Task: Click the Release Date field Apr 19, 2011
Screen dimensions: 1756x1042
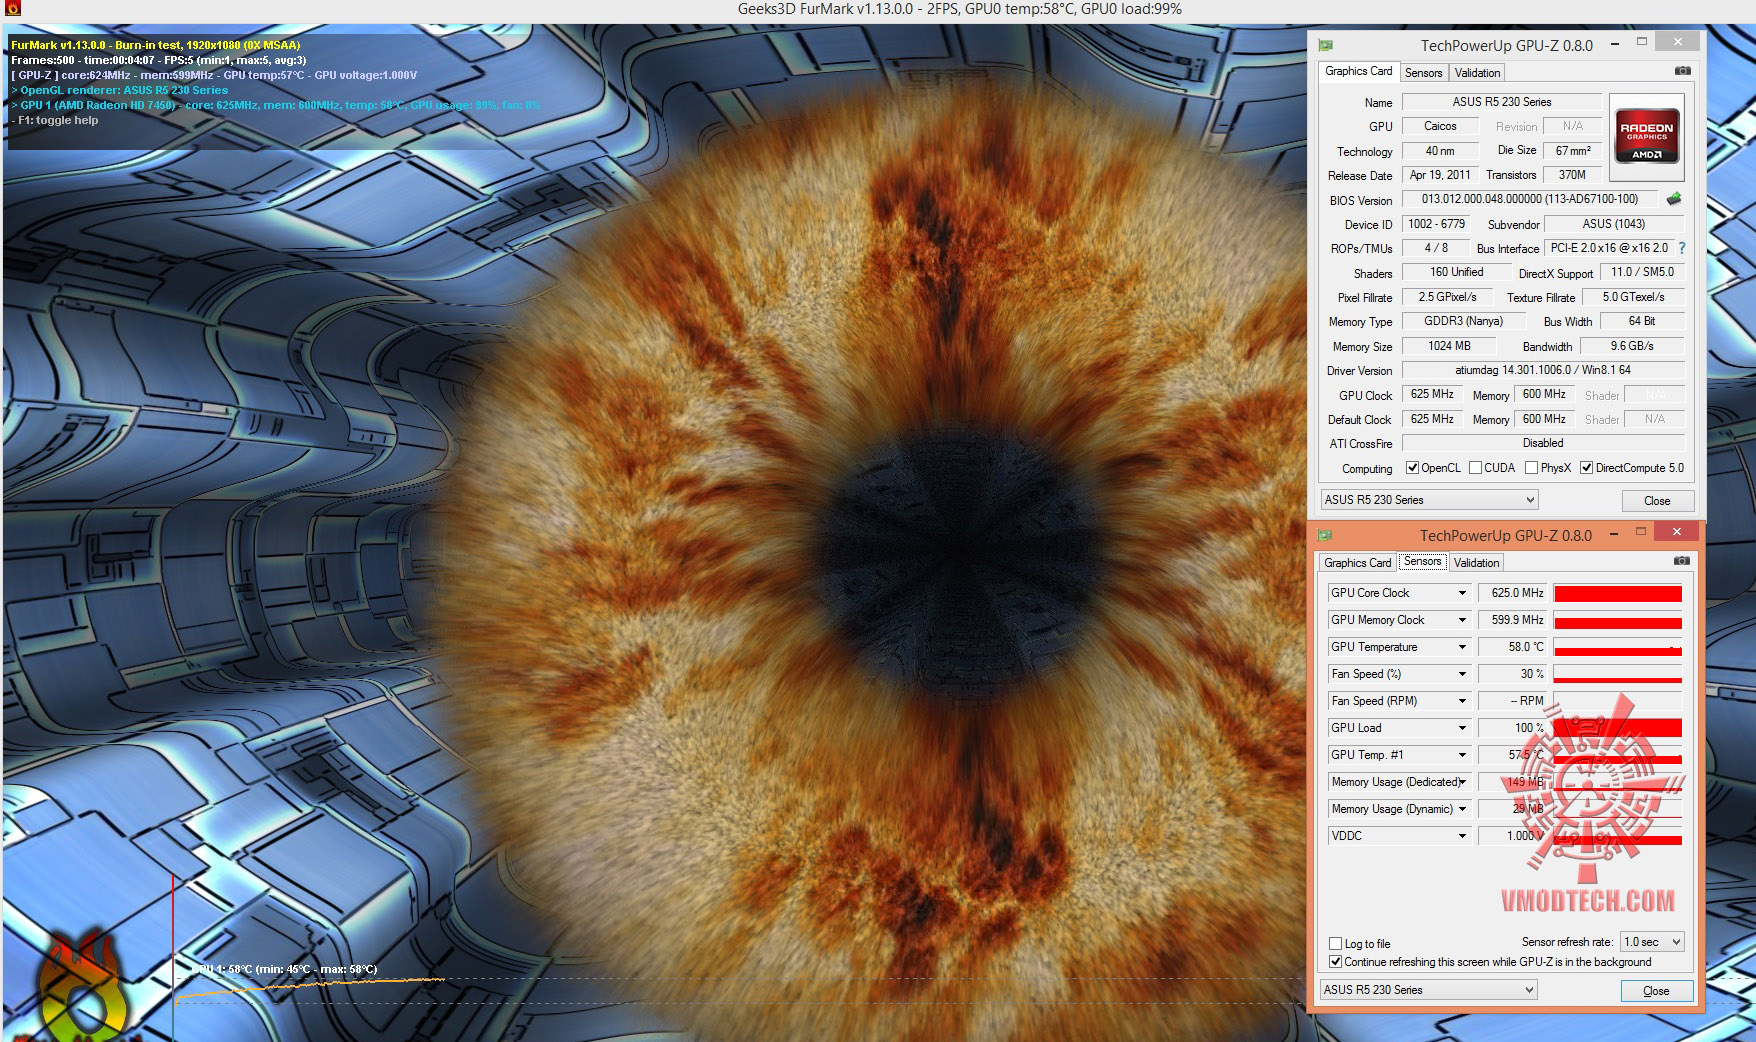Action: (1440, 175)
